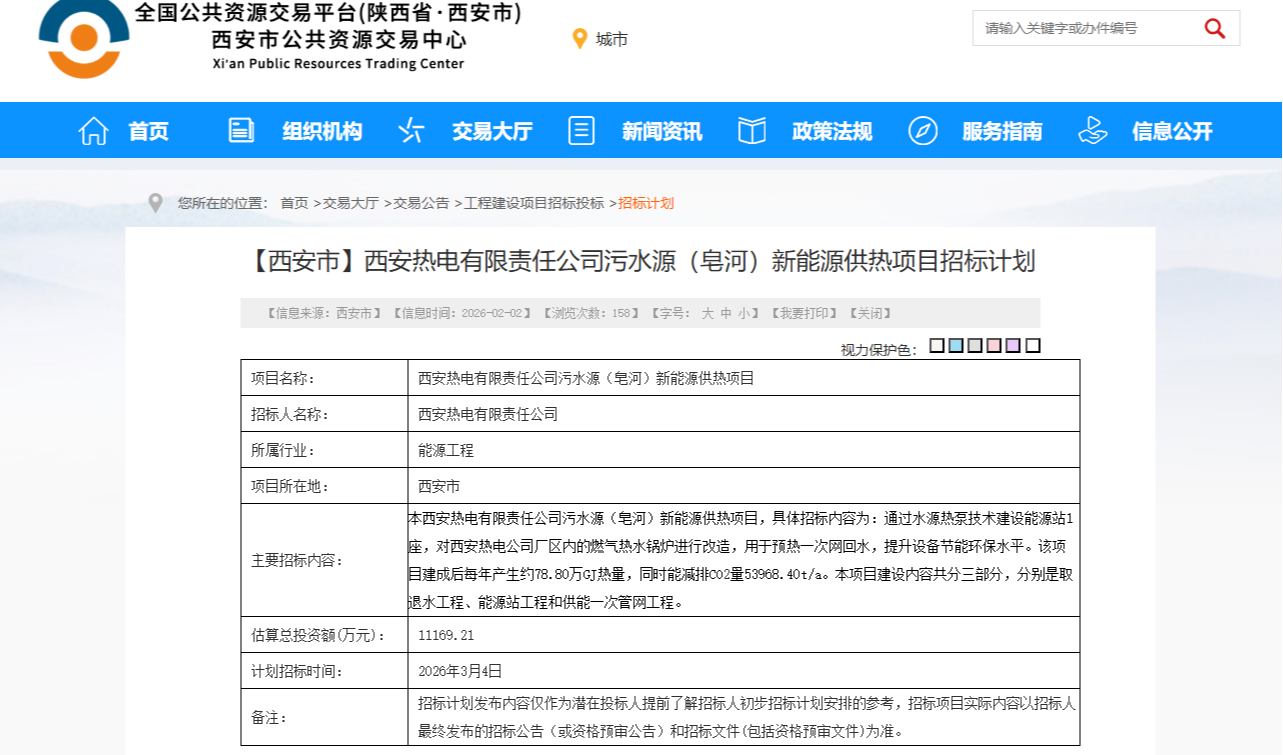Click the star icon beside 交易大厅

(411, 131)
